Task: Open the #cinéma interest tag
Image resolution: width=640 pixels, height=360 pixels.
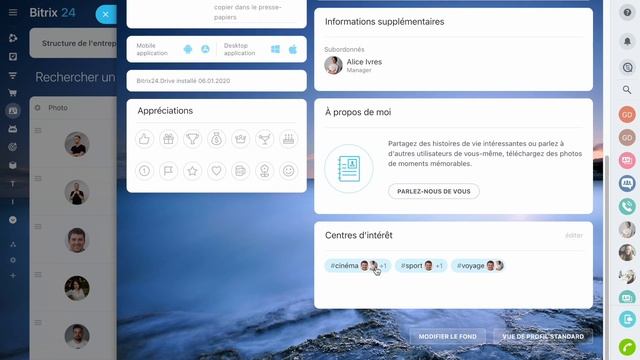Action: tap(358, 266)
